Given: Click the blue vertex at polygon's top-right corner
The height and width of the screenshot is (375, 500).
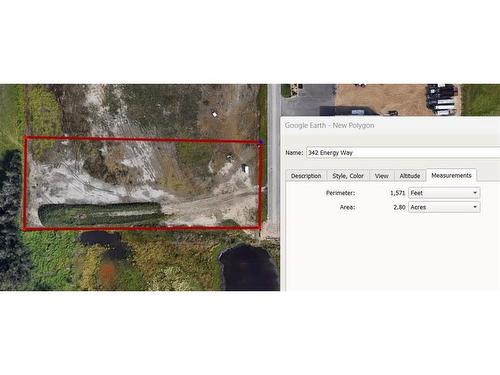Looking at the screenshot, I should [x=260, y=142].
